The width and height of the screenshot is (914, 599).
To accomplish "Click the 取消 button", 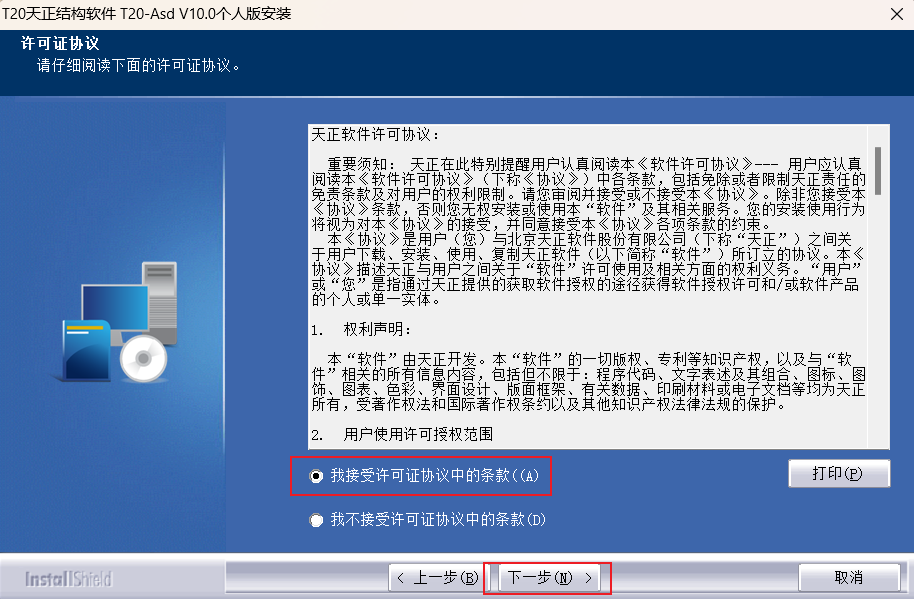I will [849, 577].
